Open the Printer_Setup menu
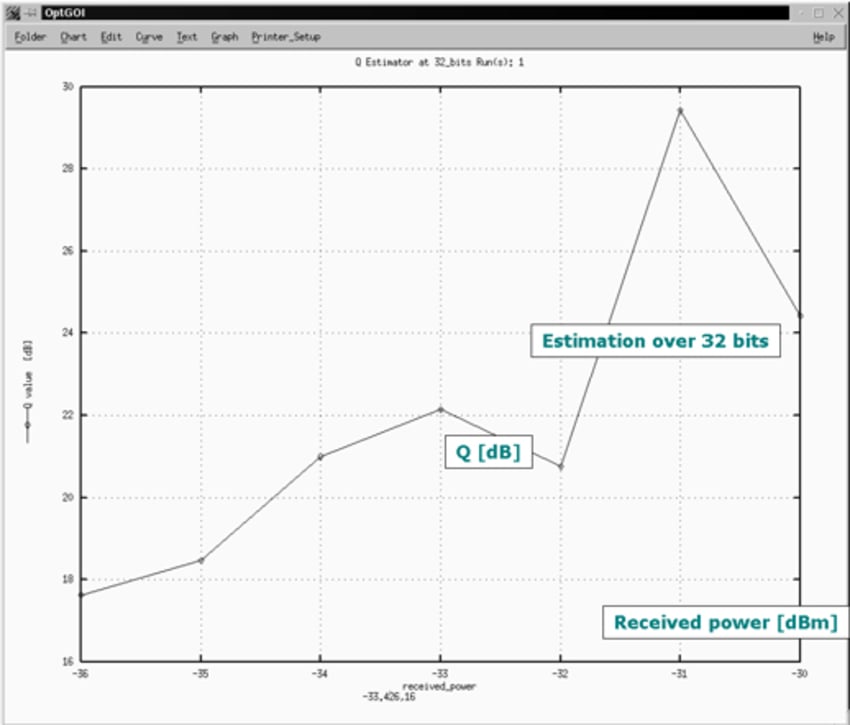Image resolution: width=850 pixels, height=725 pixels. pyautogui.click(x=286, y=37)
